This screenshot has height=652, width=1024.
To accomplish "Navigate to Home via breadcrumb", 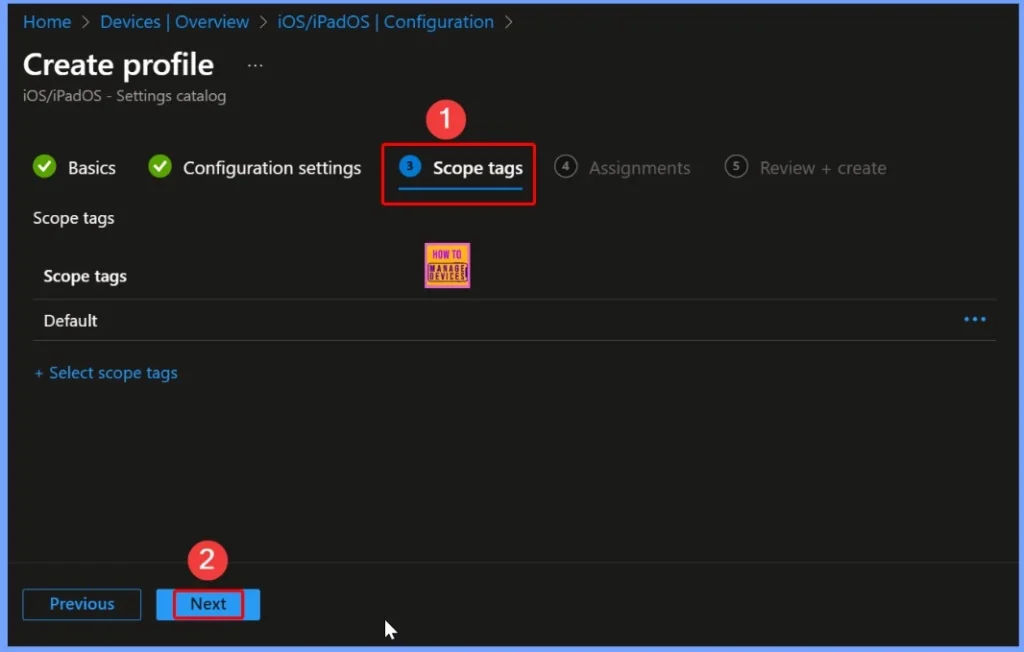I will pyautogui.click(x=46, y=21).
